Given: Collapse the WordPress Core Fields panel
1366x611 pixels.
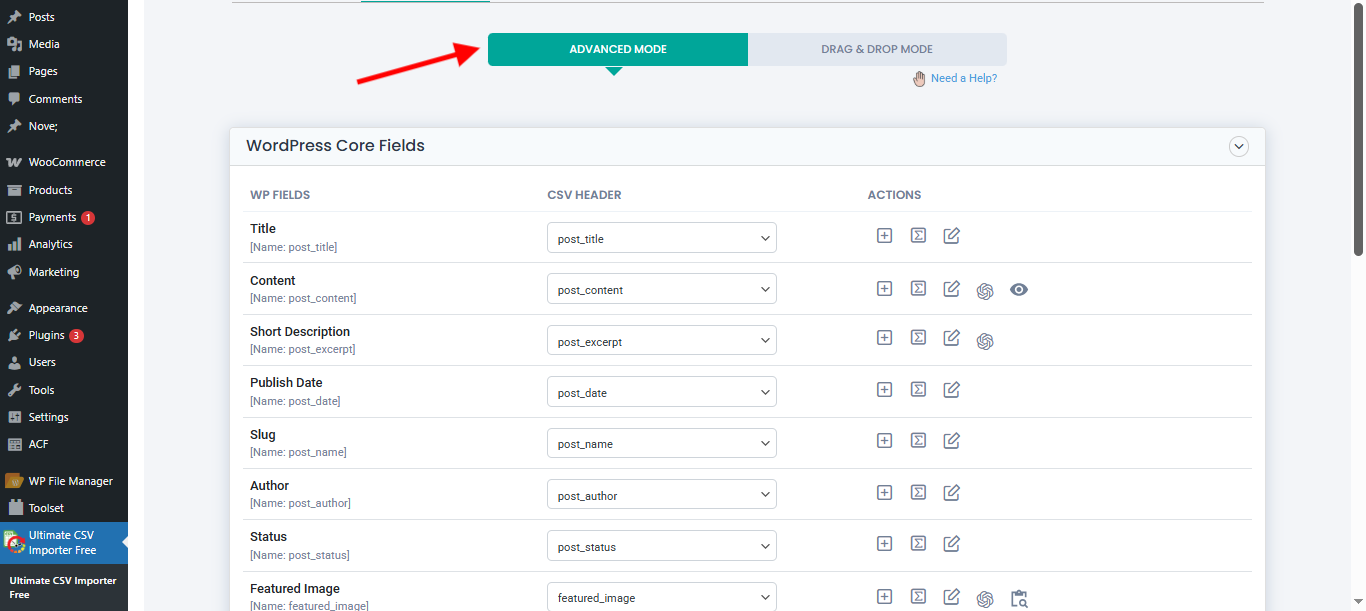Looking at the screenshot, I should click(x=1238, y=146).
